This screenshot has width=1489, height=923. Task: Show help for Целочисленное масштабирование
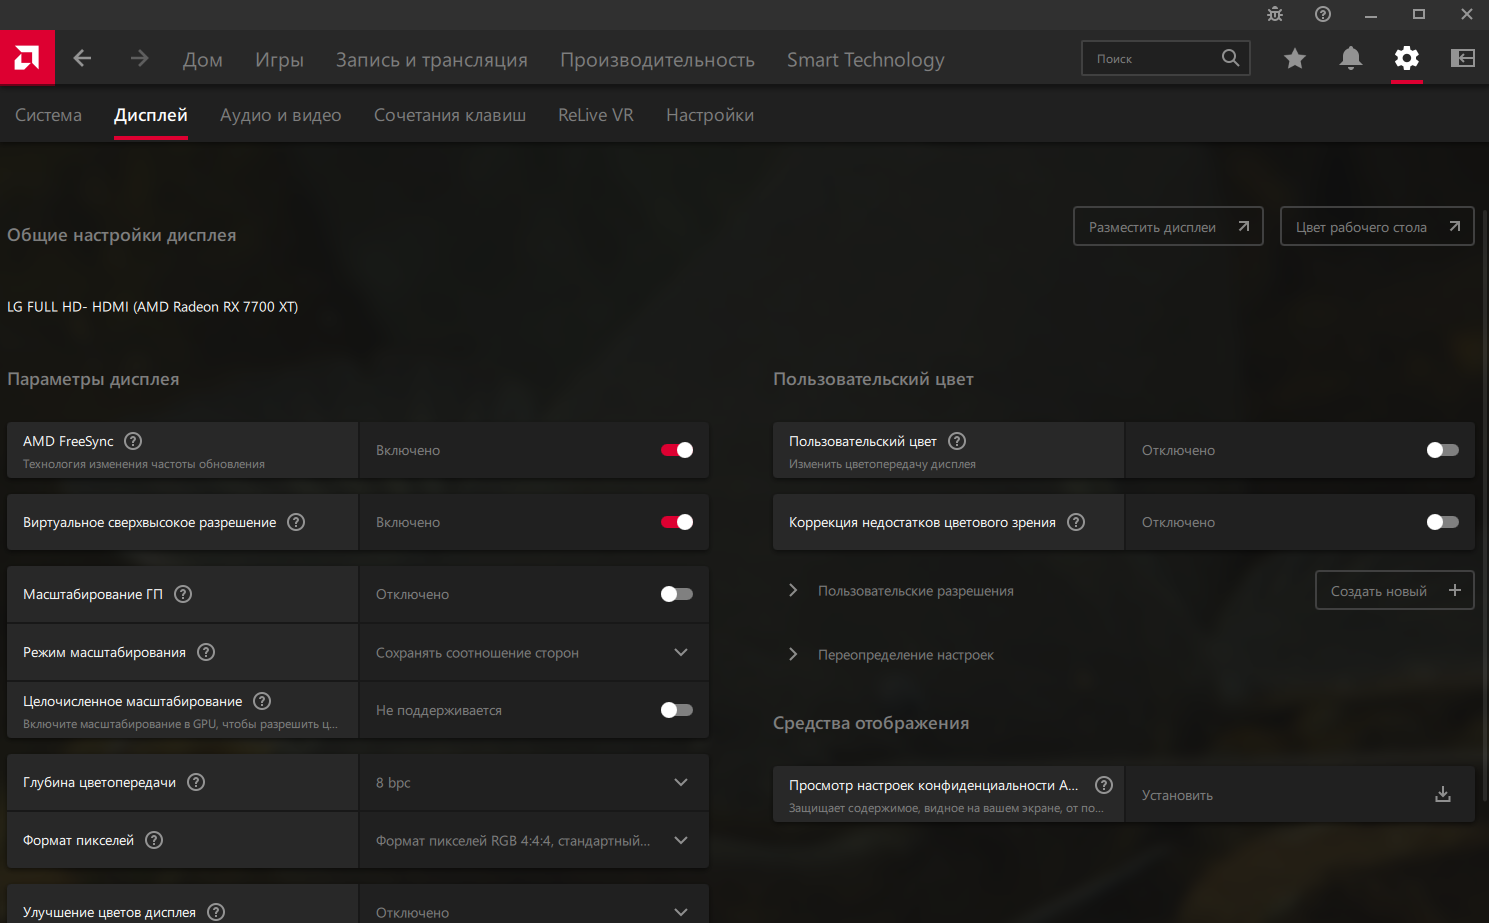coord(262,701)
